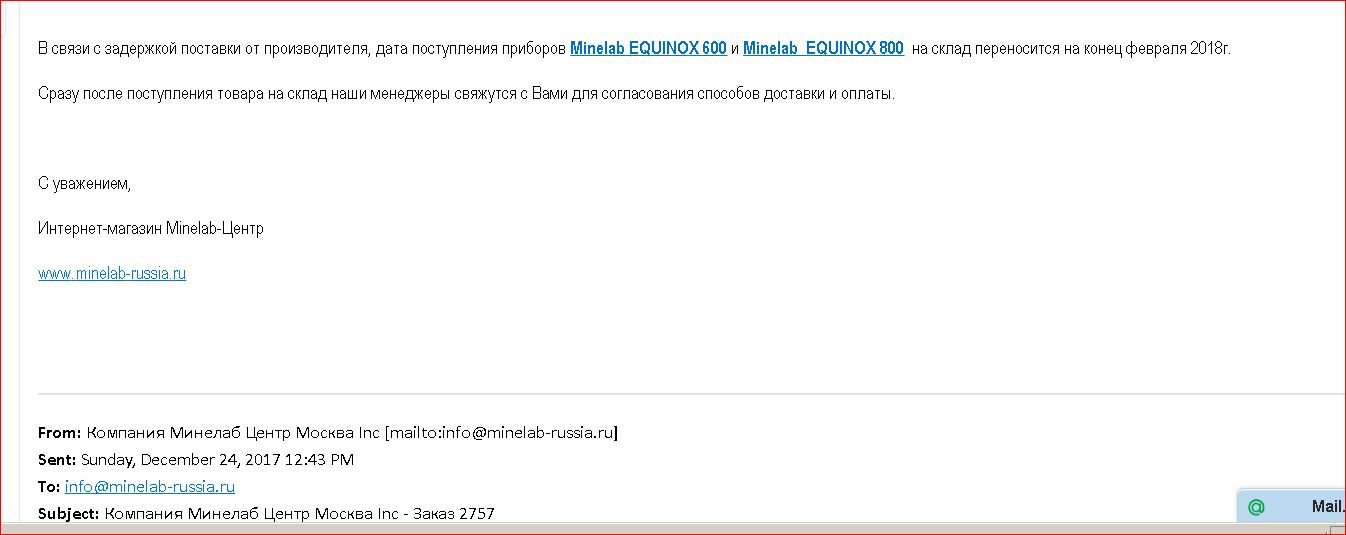This screenshot has height=535, width=1346.
Task: Click the С уважением closing line
Action: click(85, 184)
